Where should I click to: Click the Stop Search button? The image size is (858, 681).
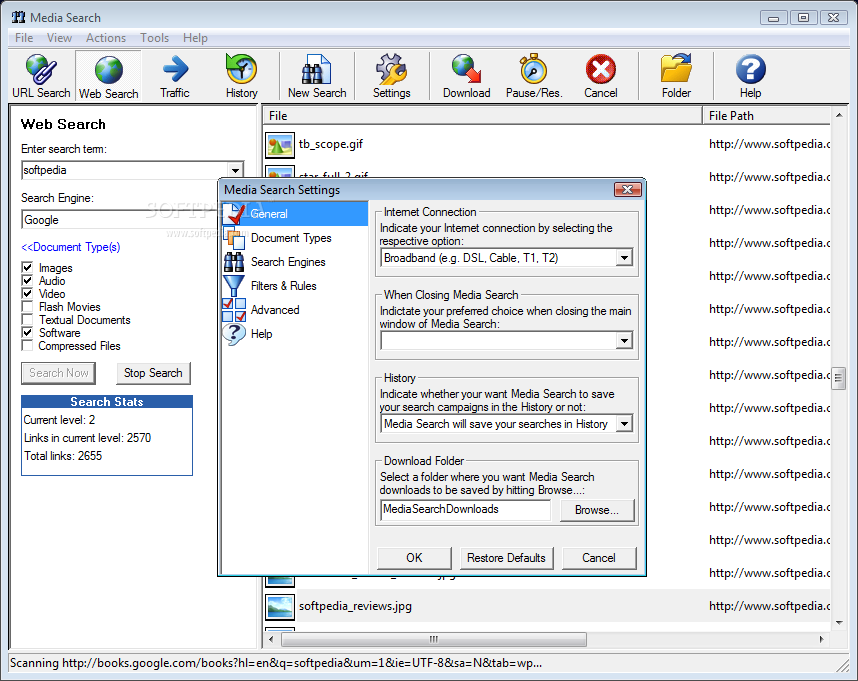pyautogui.click(x=153, y=373)
